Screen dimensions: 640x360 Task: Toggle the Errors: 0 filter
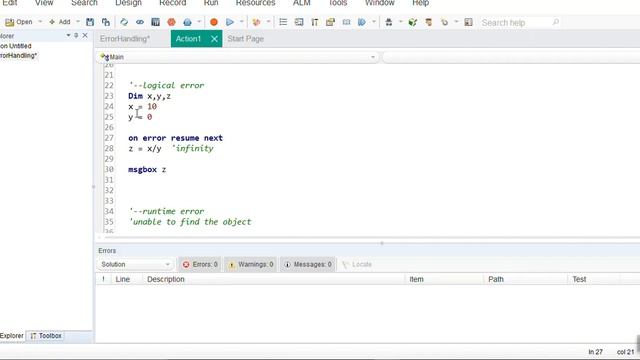[200, 264]
